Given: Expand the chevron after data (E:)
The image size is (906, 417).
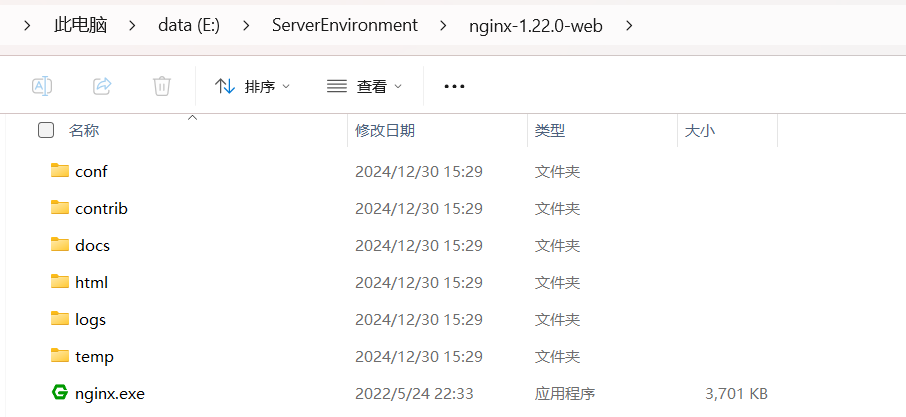Looking at the screenshot, I should (246, 25).
